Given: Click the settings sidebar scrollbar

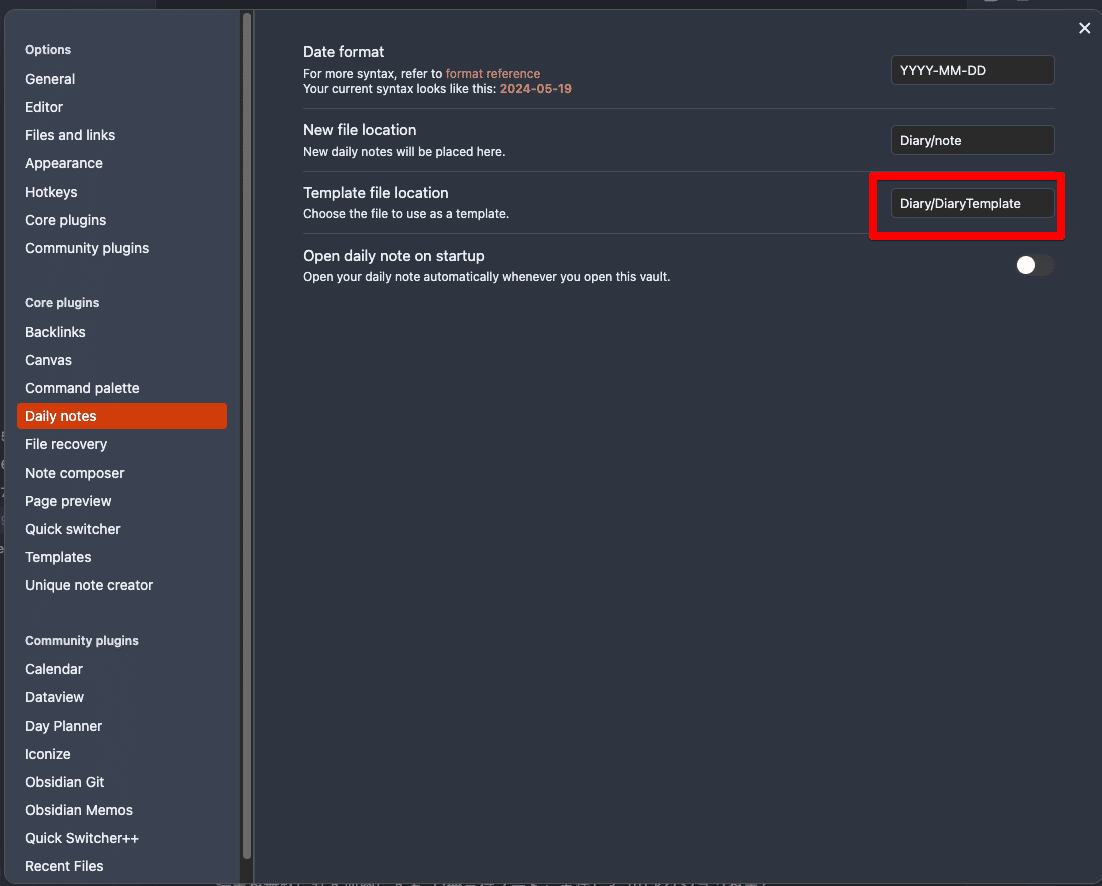Looking at the screenshot, I should point(246,440).
